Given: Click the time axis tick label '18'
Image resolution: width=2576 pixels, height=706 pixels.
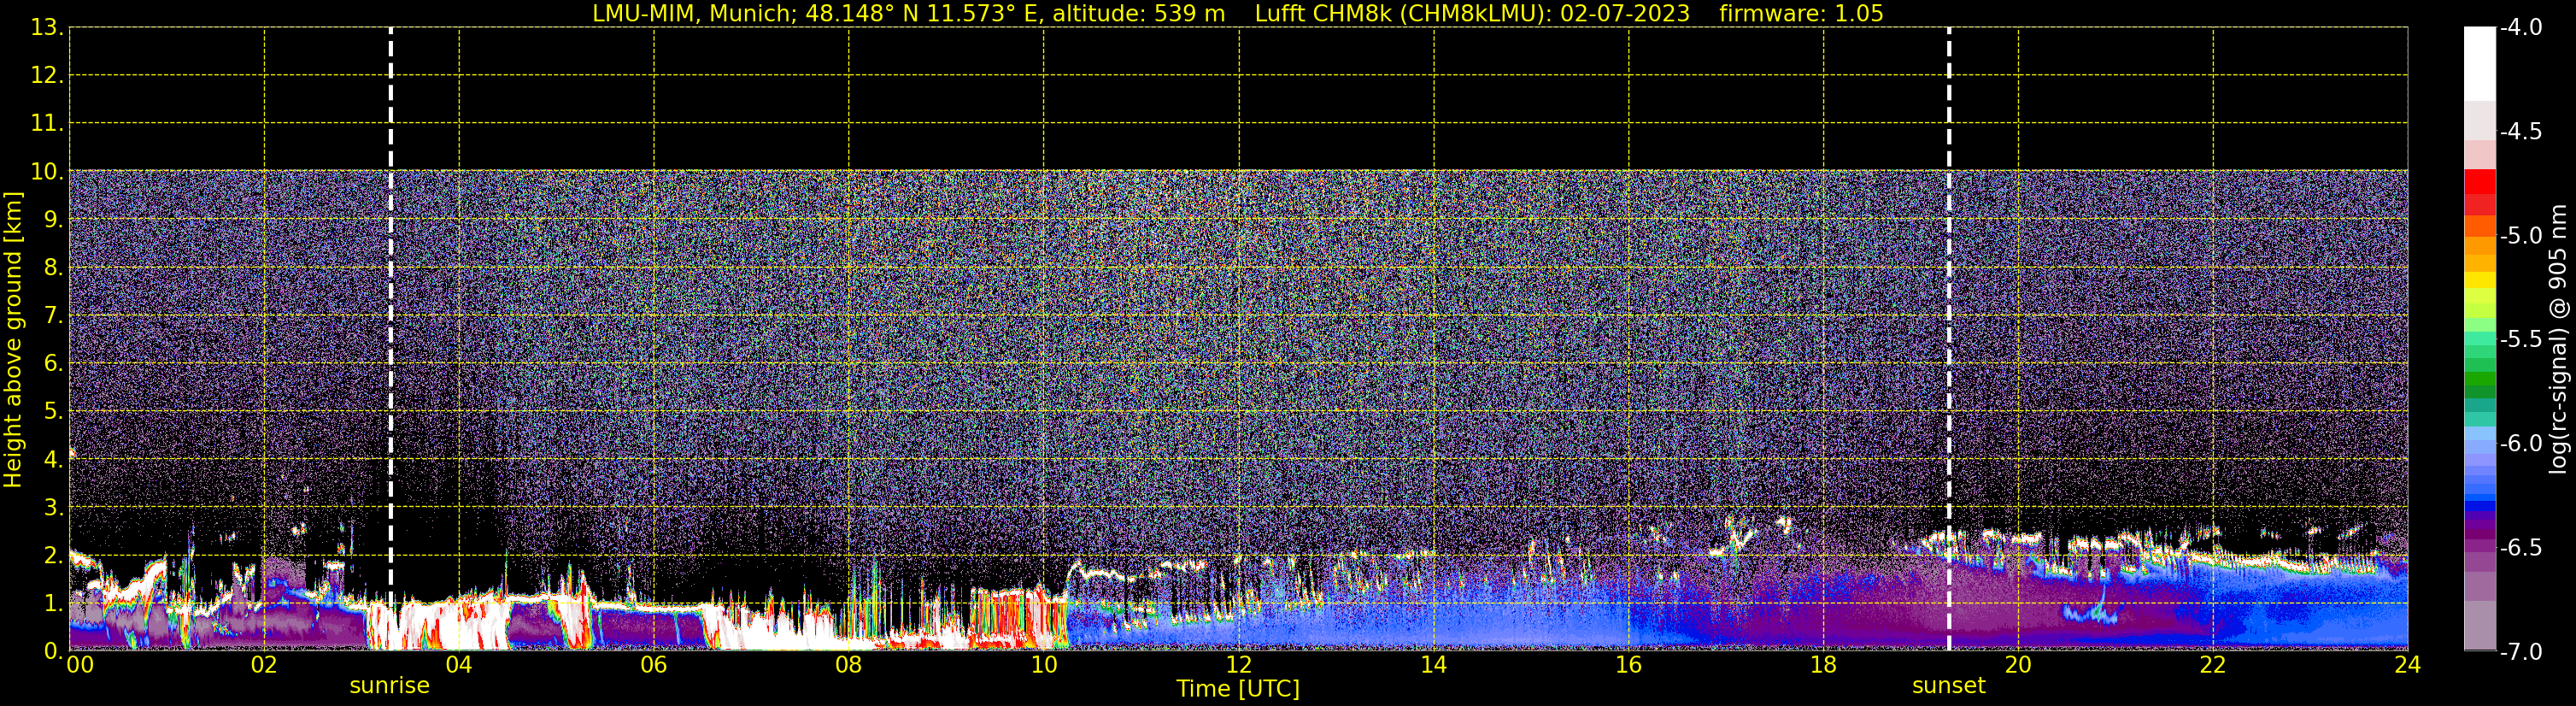Looking at the screenshot, I should tap(1824, 665).
